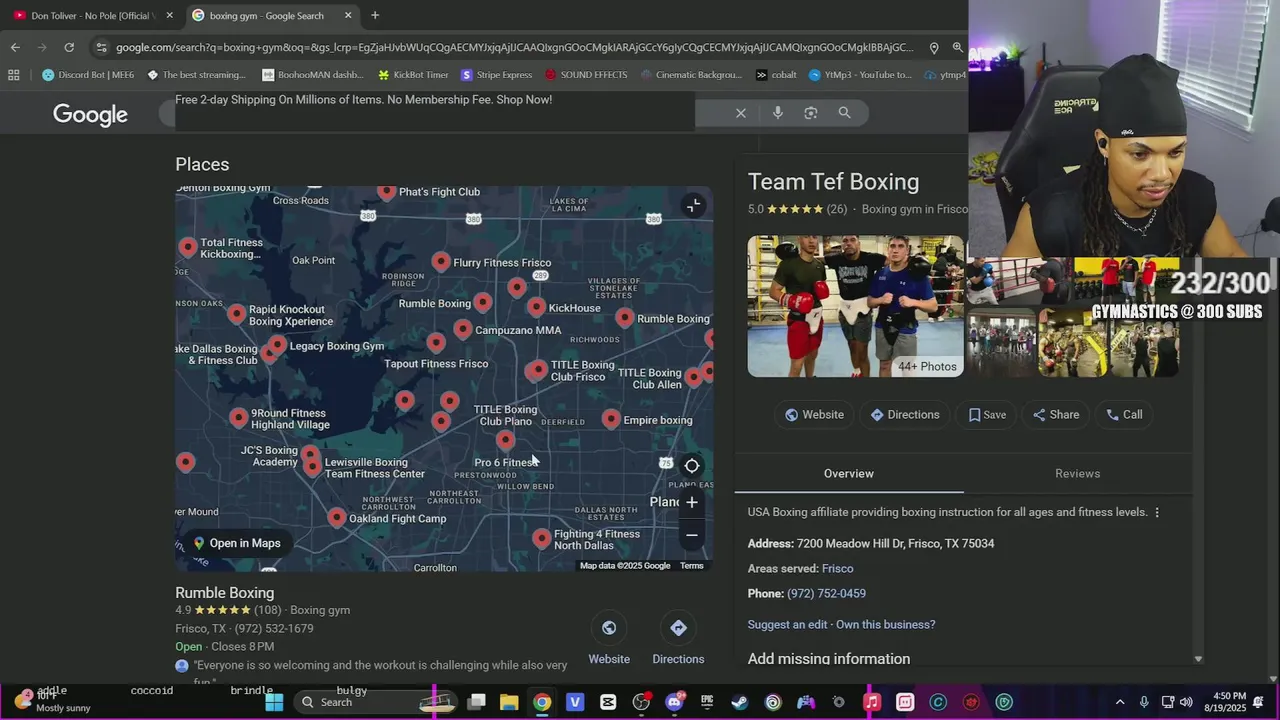Select the Fighting 4 Fitness North Dallas pin

(x=541, y=538)
